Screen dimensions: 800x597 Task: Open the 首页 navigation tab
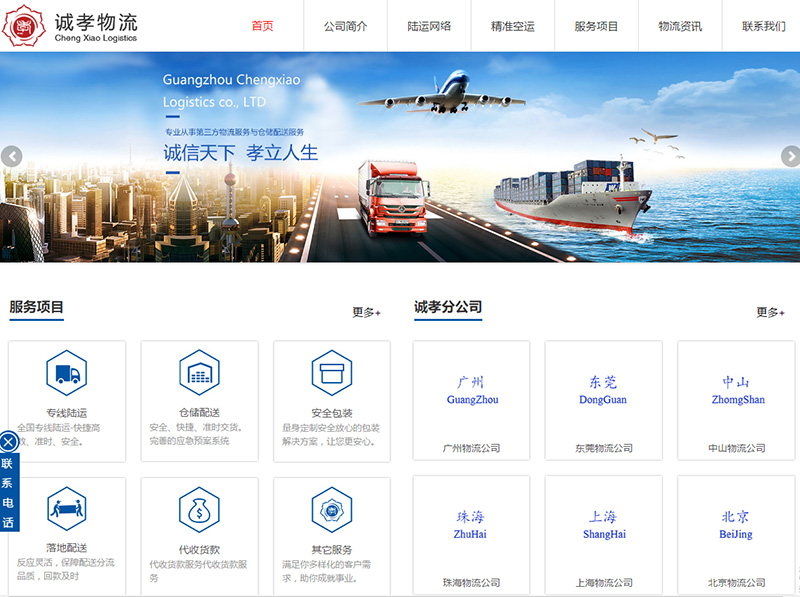pos(262,26)
